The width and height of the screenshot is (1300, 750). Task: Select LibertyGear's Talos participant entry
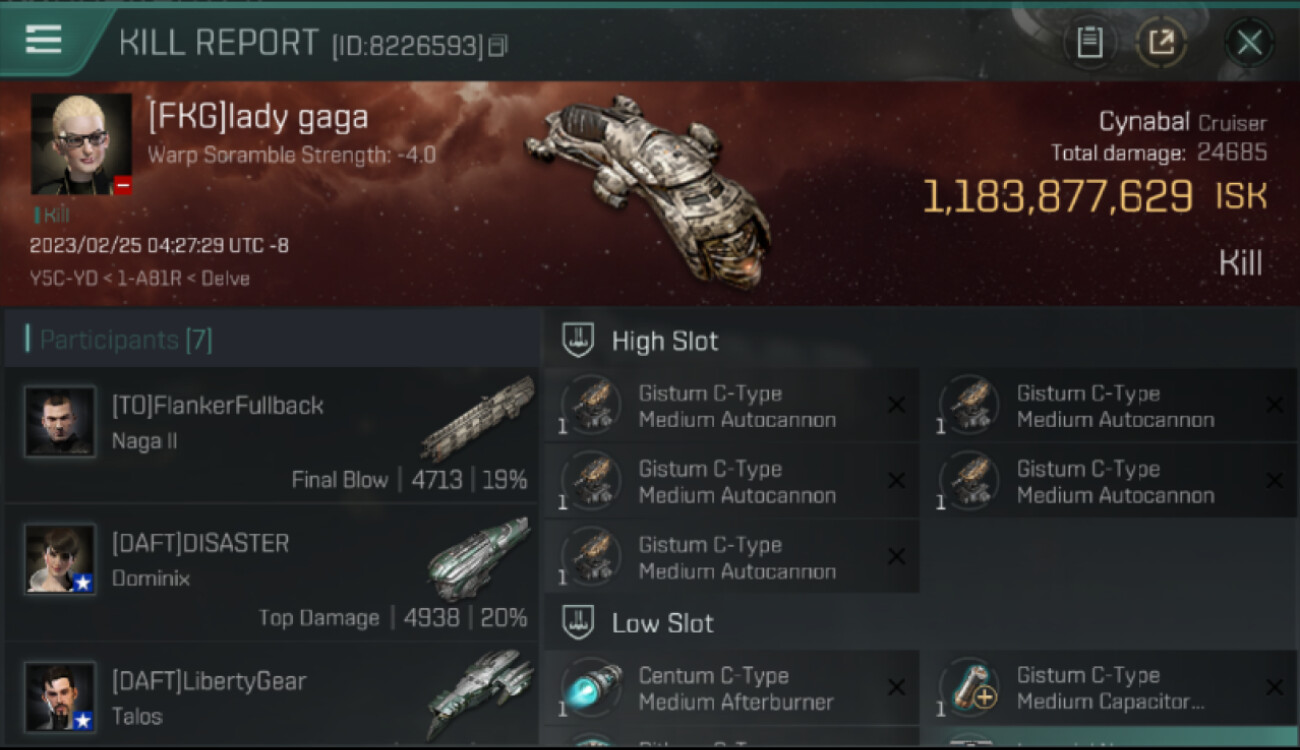pyautogui.click(x=272, y=696)
